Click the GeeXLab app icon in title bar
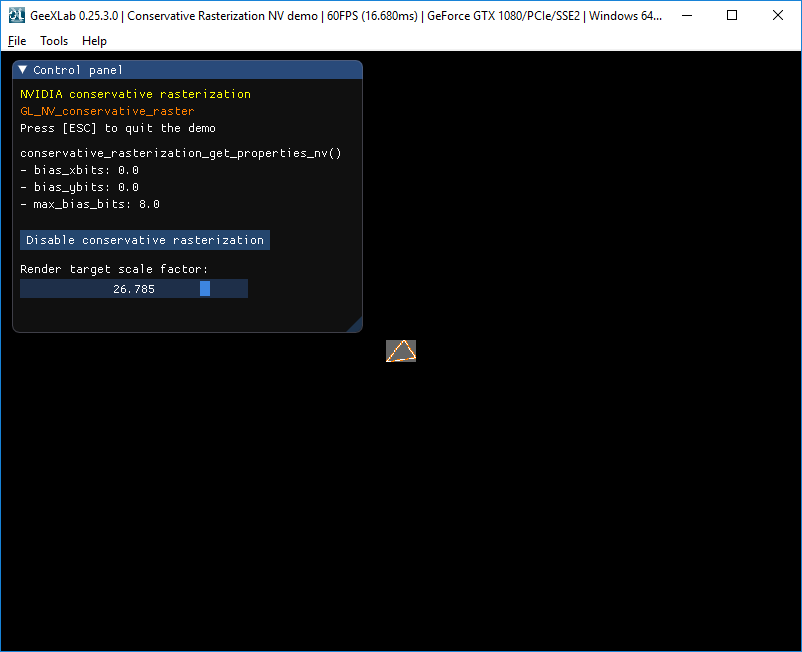Viewport: 802px width, 652px height. pyautogui.click(x=16, y=15)
